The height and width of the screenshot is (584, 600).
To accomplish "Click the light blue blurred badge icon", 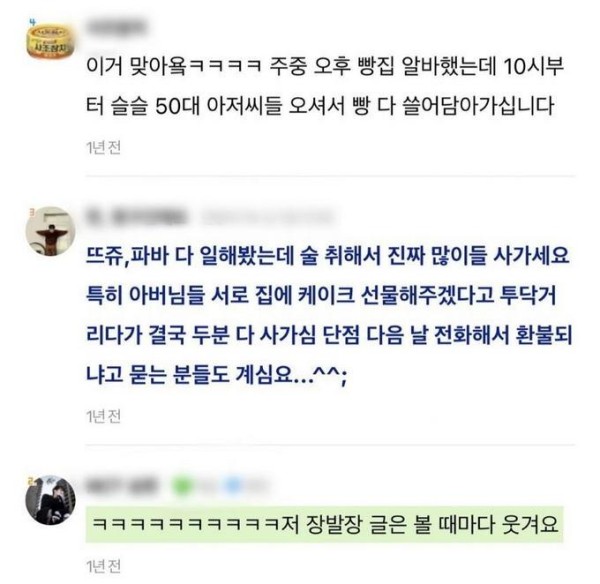I will tap(234, 486).
